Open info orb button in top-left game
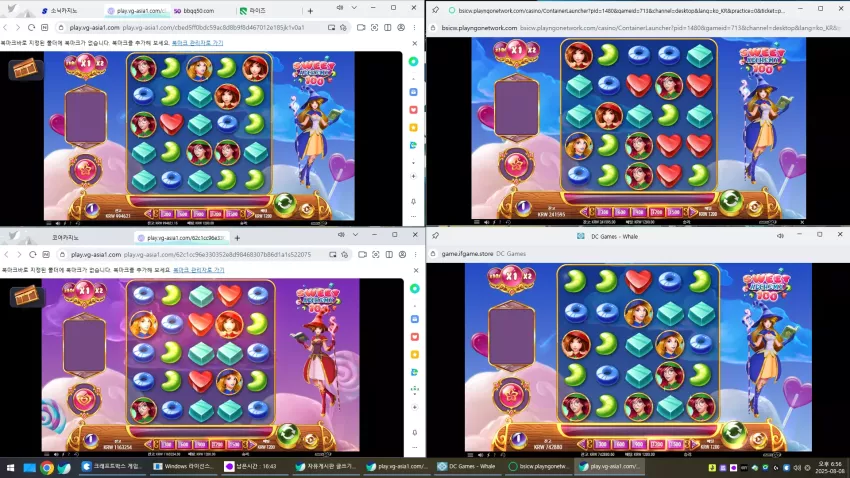Image resolution: width=850 pixels, height=478 pixels. [91, 209]
